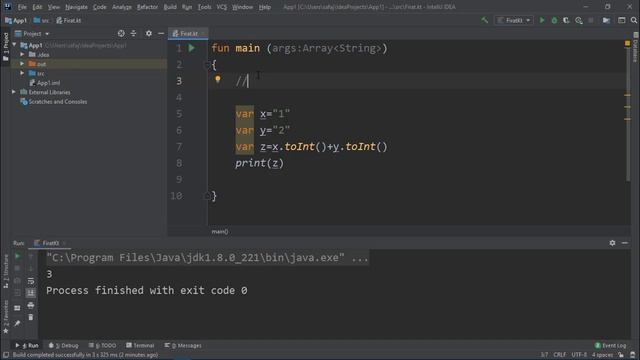Open the Navigate menu
Image resolution: width=640 pixels, height=360 pixels.
76,7
